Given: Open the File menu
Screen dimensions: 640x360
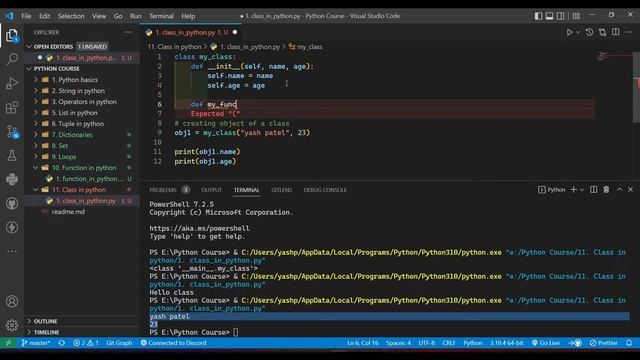Looking at the screenshot, I should (x=26, y=16).
